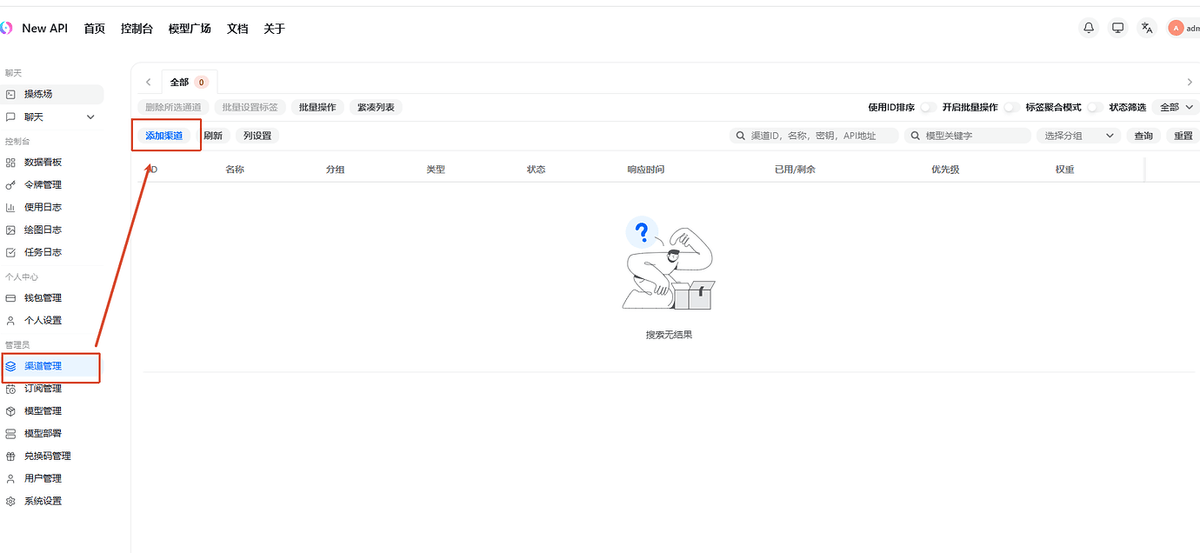This screenshot has height=553, width=1200.
Task: Toggle the 标签聚合模式 switch
Action: click(1095, 107)
